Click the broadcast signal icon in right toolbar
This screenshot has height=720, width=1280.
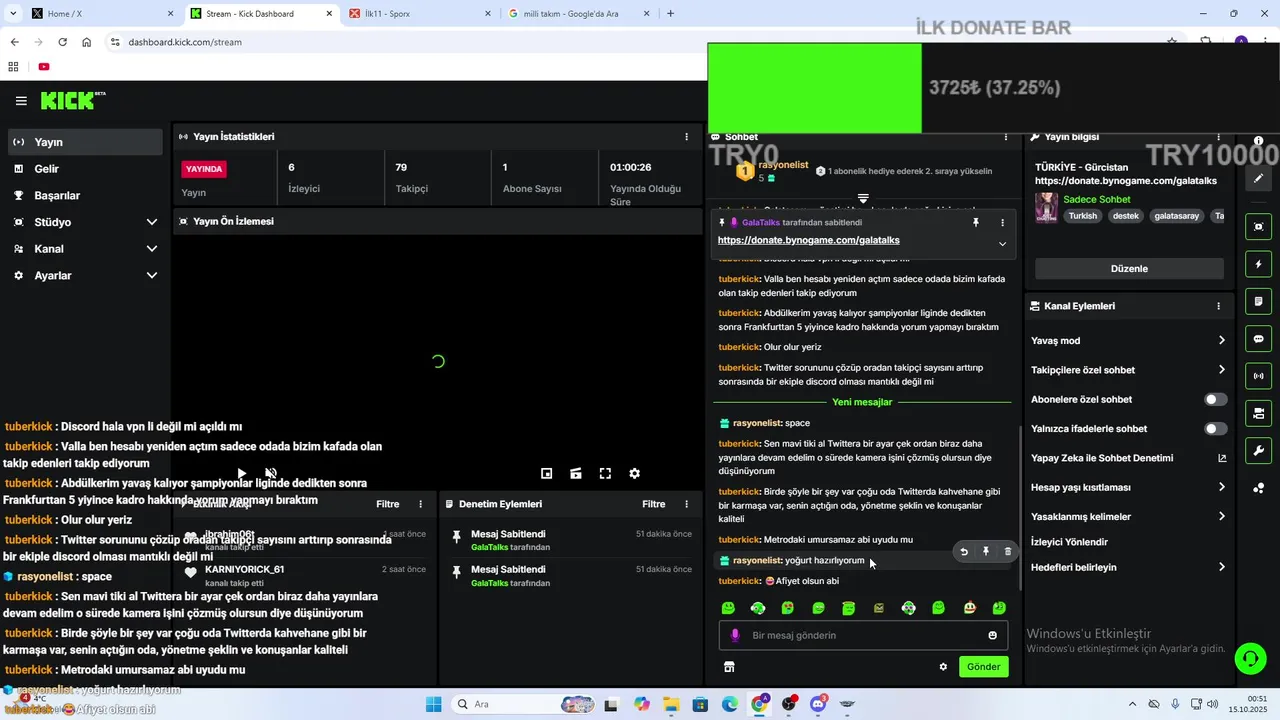click(1259, 376)
